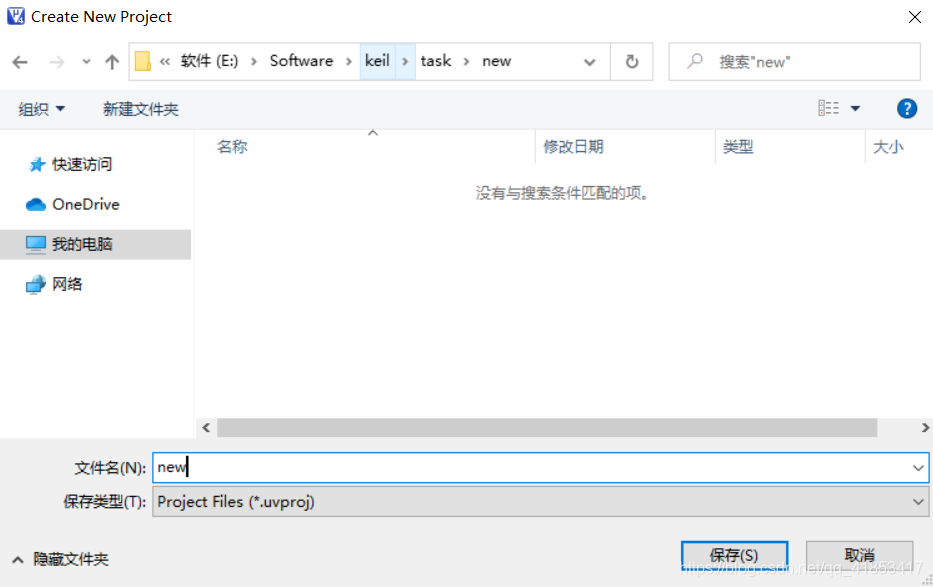Screen dimensions: 933x587
Task: Open the recent locations dropdown arrow
Action: pyautogui.click(x=86, y=62)
